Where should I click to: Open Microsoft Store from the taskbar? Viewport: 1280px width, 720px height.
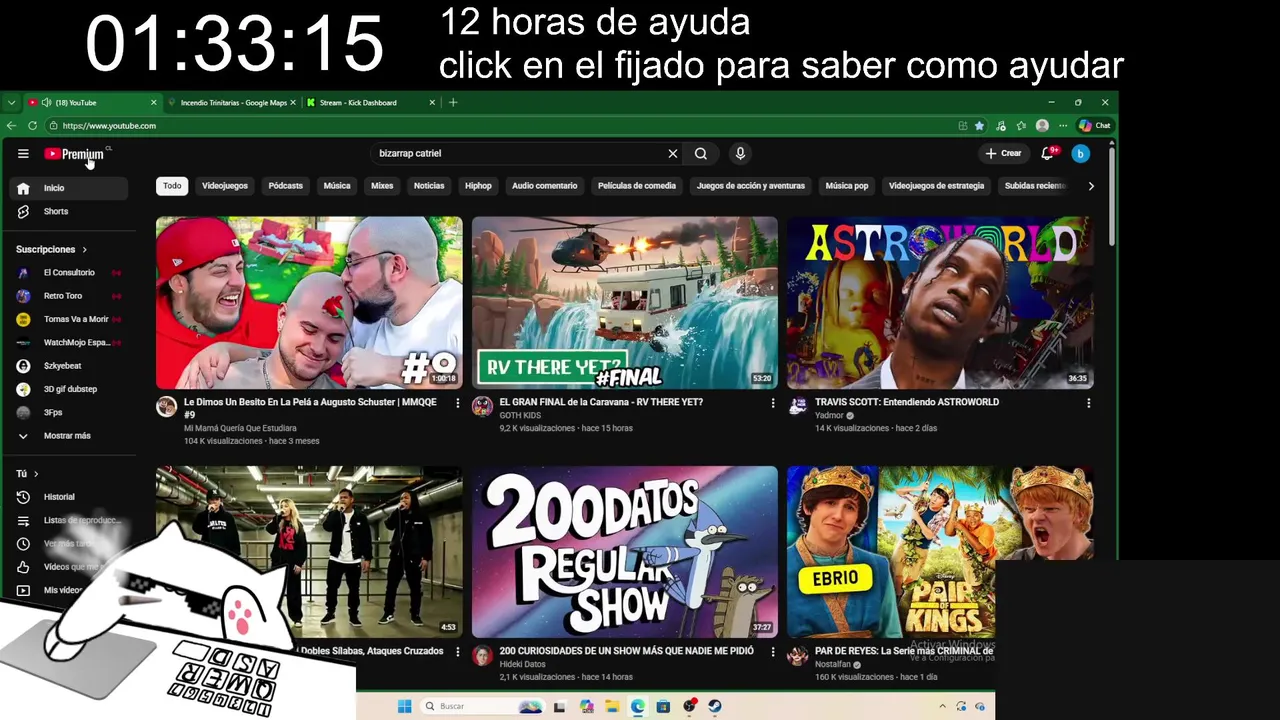(663, 707)
